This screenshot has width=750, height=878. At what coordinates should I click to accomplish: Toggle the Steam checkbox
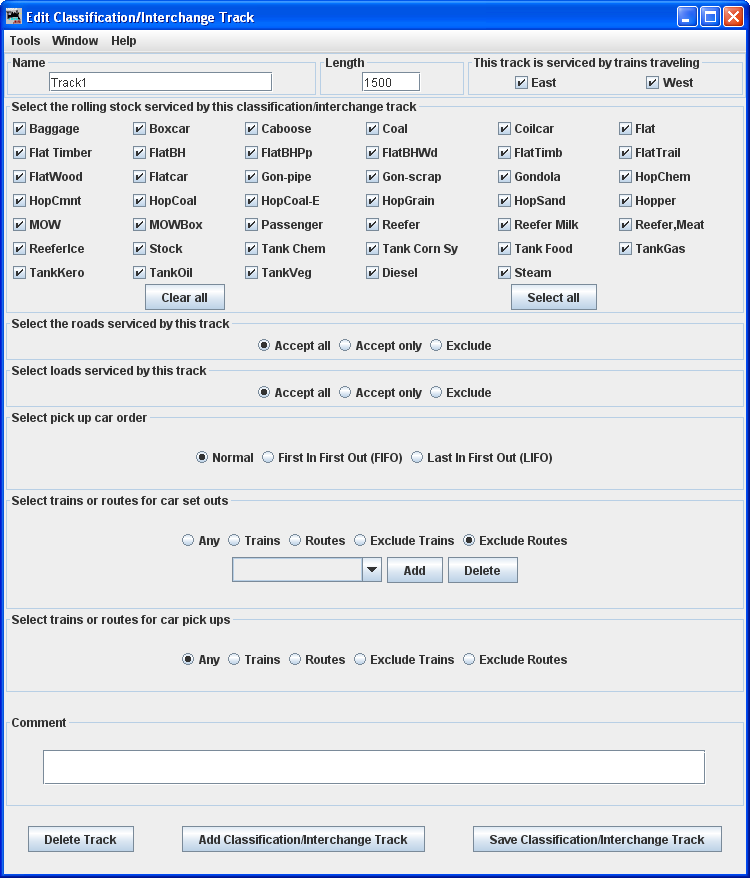click(x=505, y=273)
